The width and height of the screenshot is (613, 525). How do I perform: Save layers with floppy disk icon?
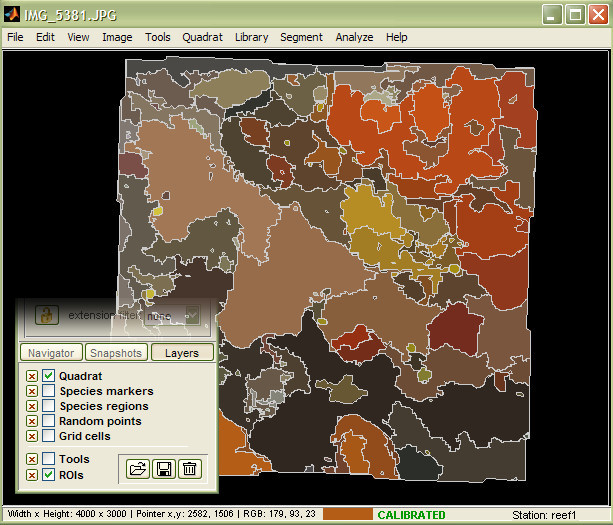coord(164,467)
